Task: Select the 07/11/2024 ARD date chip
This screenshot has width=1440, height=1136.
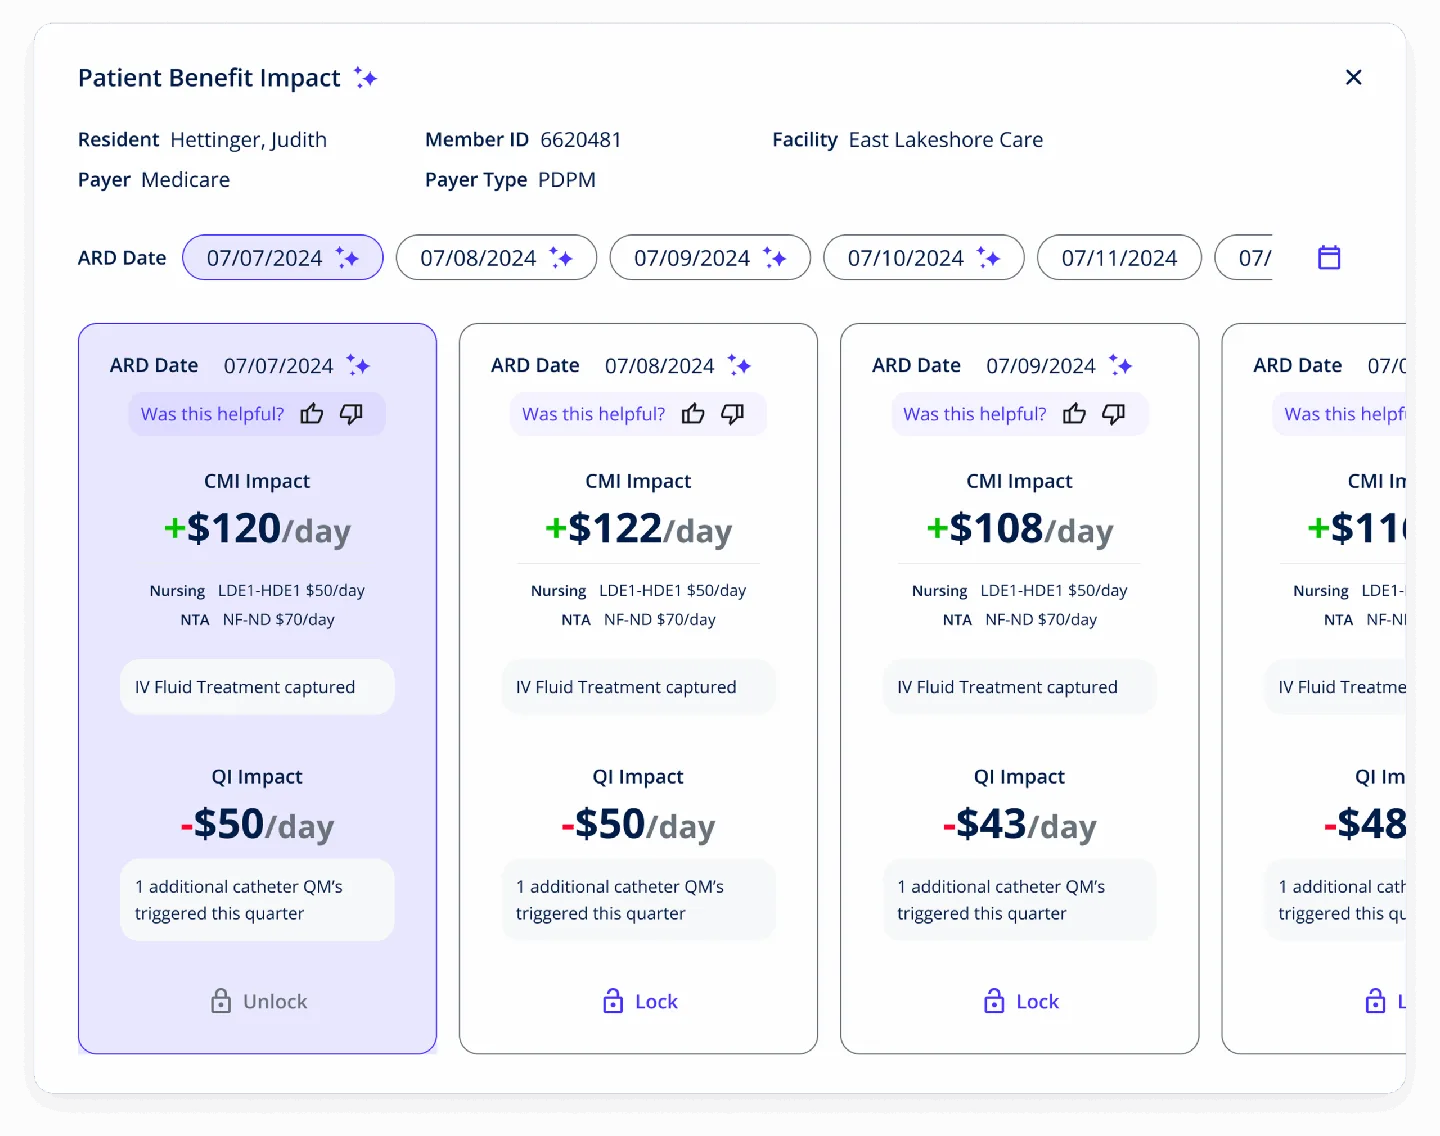Action: [1119, 257]
